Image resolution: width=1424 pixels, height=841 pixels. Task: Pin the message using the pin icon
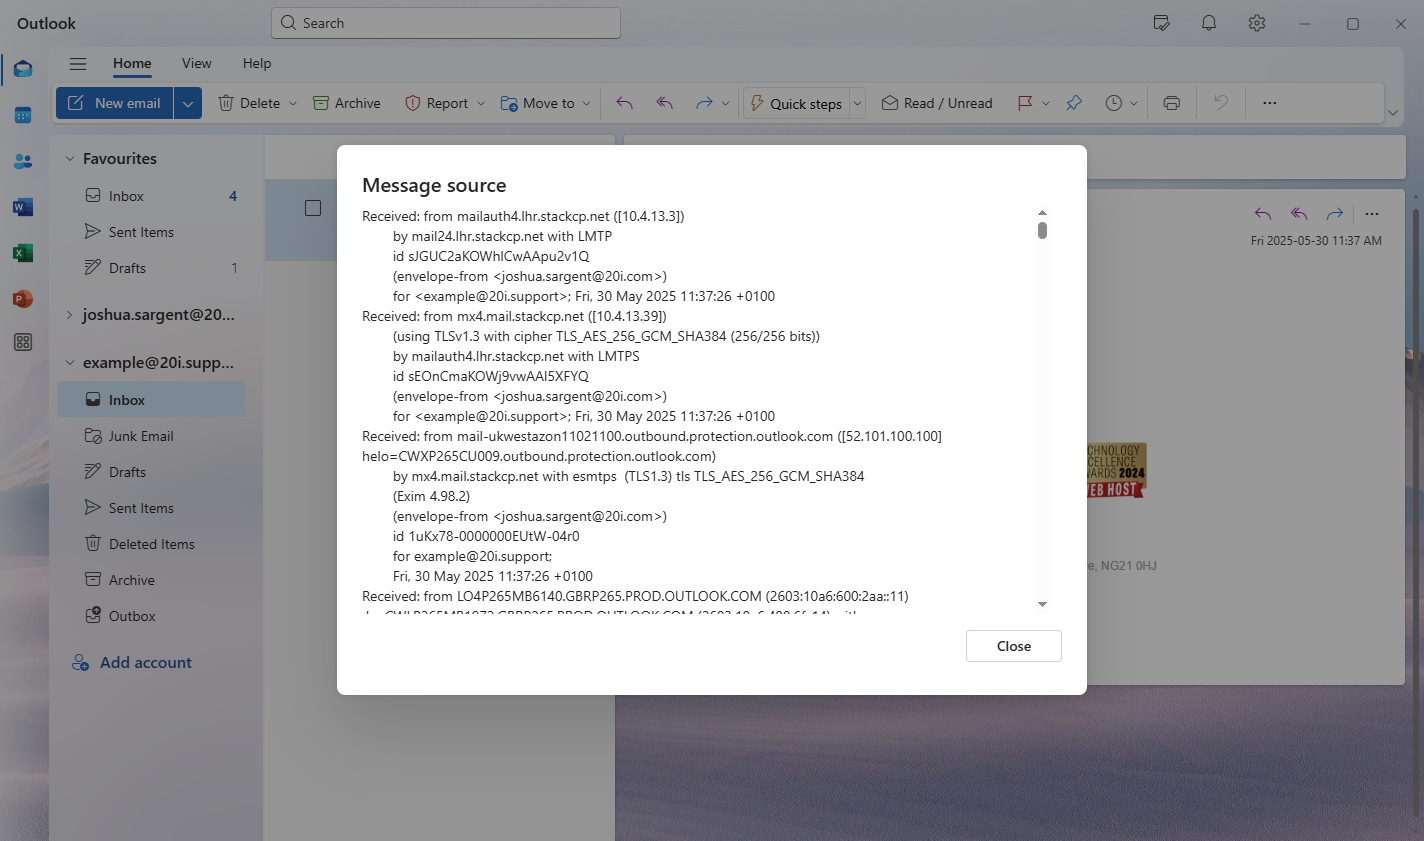tap(1074, 103)
